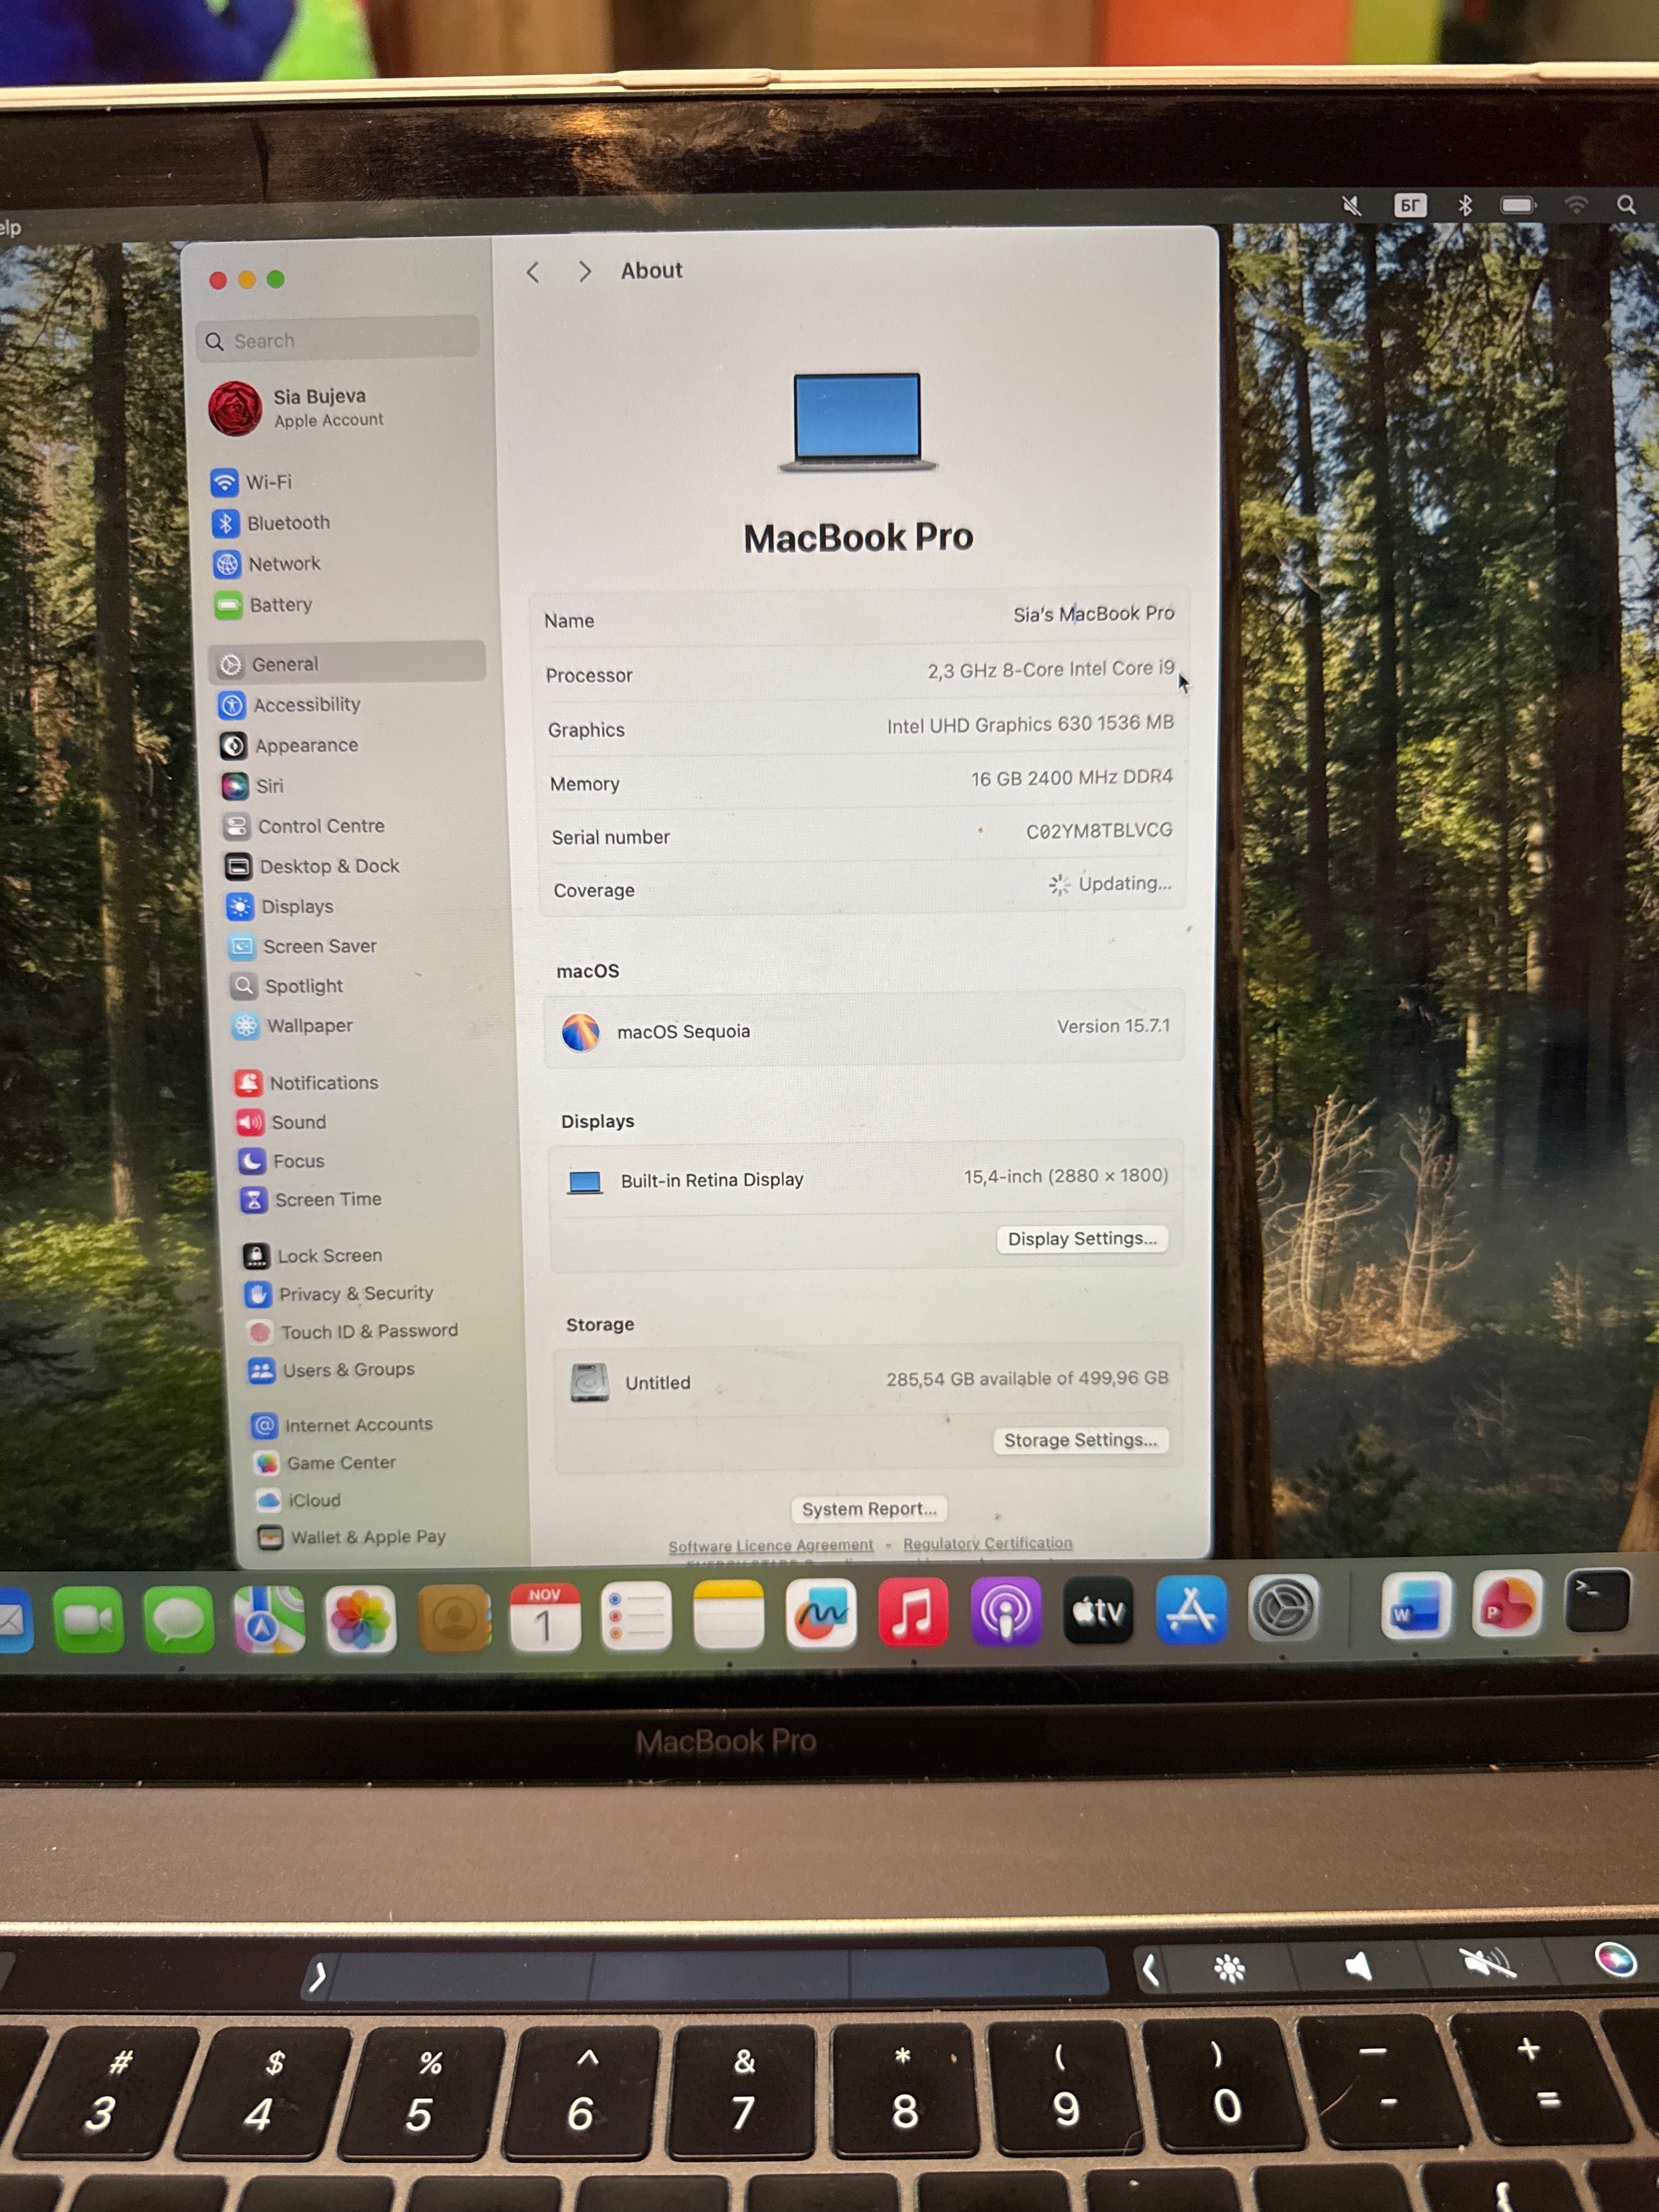The height and width of the screenshot is (2212, 1659).
Task: Open the Software Licence Agreement link
Action: 771,1545
